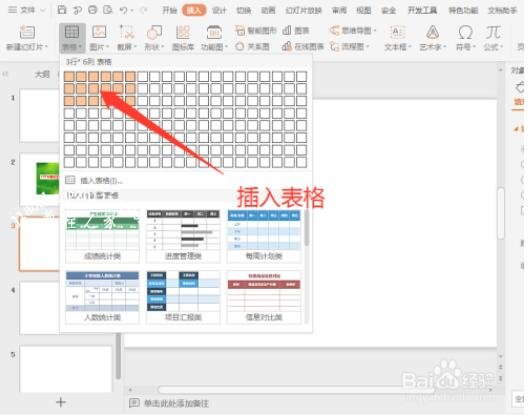Click 关系图 (Relationship Diagram) button

click(252, 46)
